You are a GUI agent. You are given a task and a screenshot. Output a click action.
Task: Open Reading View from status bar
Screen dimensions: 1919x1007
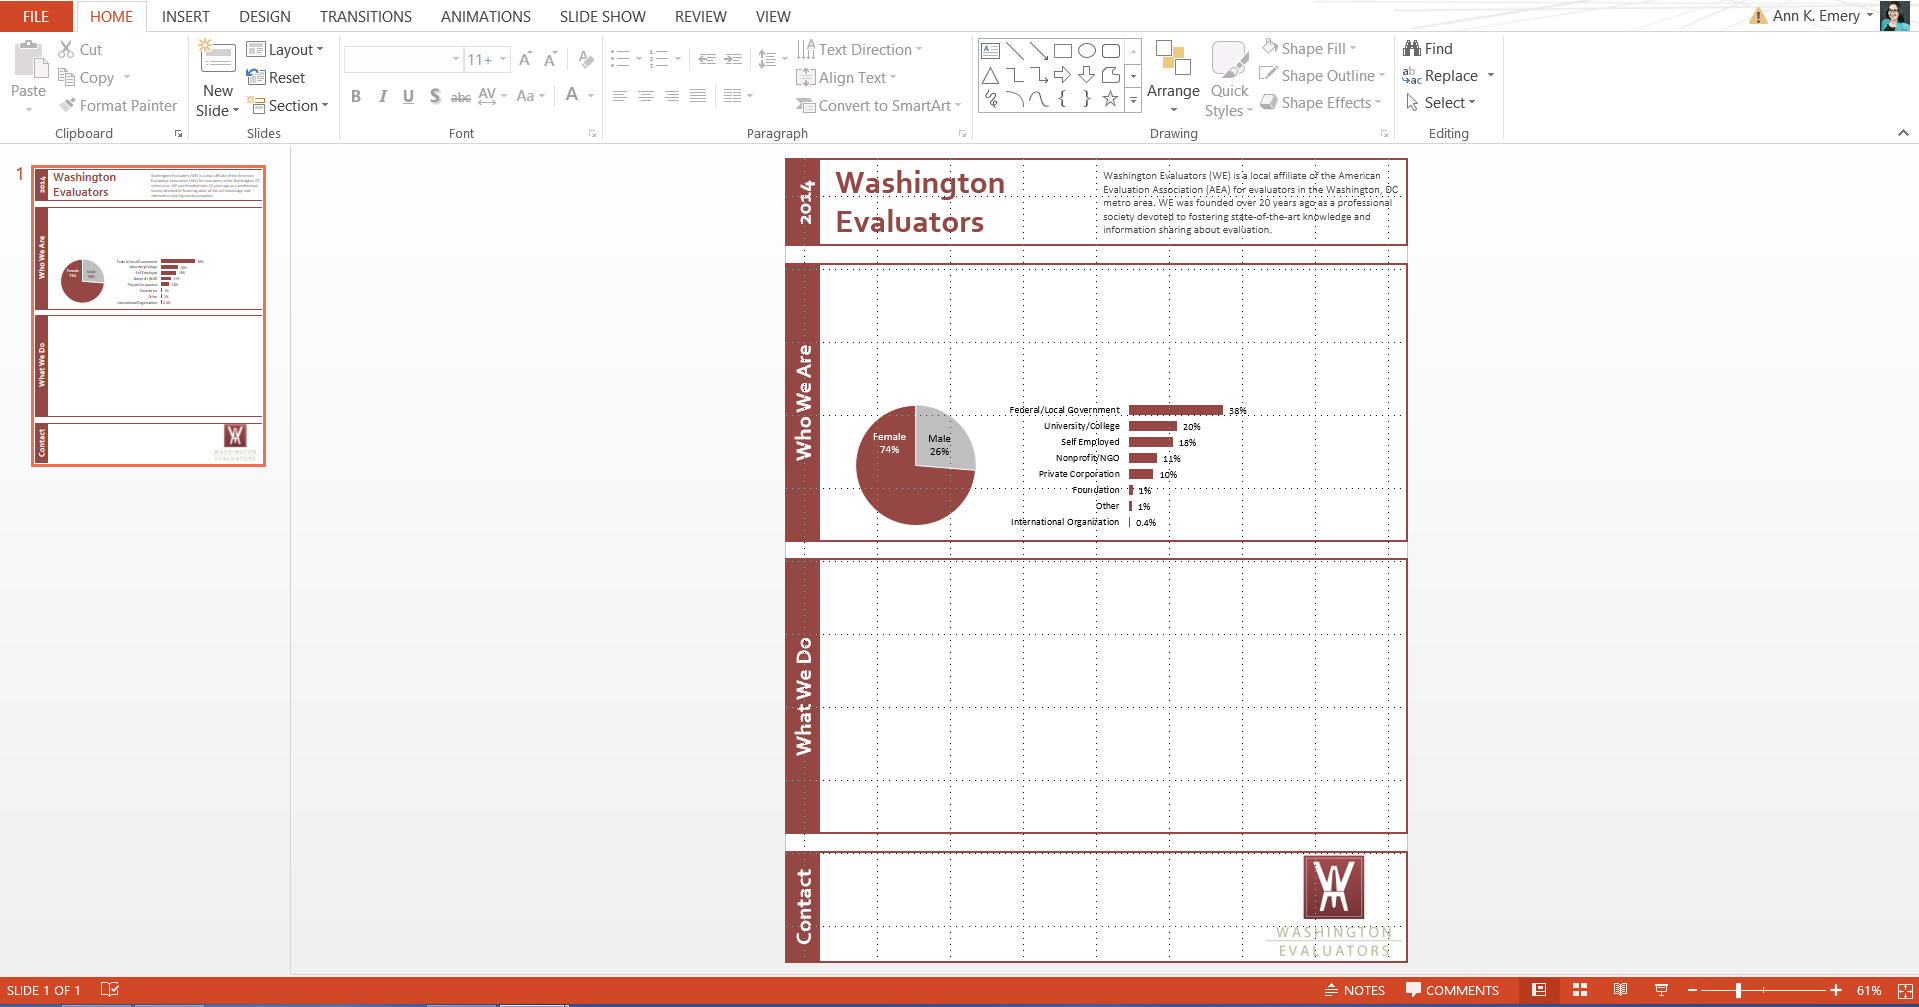[x=1620, y=990]
